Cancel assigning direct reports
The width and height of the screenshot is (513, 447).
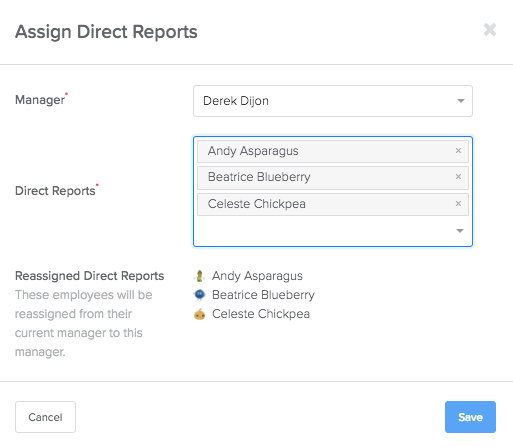click(45, 417)
